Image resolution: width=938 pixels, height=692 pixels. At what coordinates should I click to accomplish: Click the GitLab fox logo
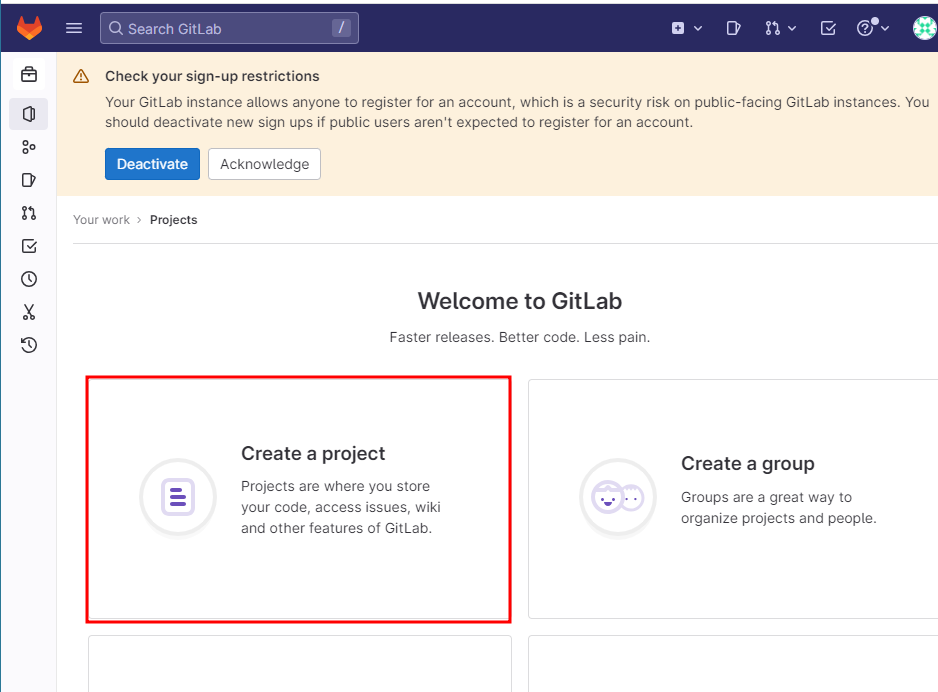(29, 28)
